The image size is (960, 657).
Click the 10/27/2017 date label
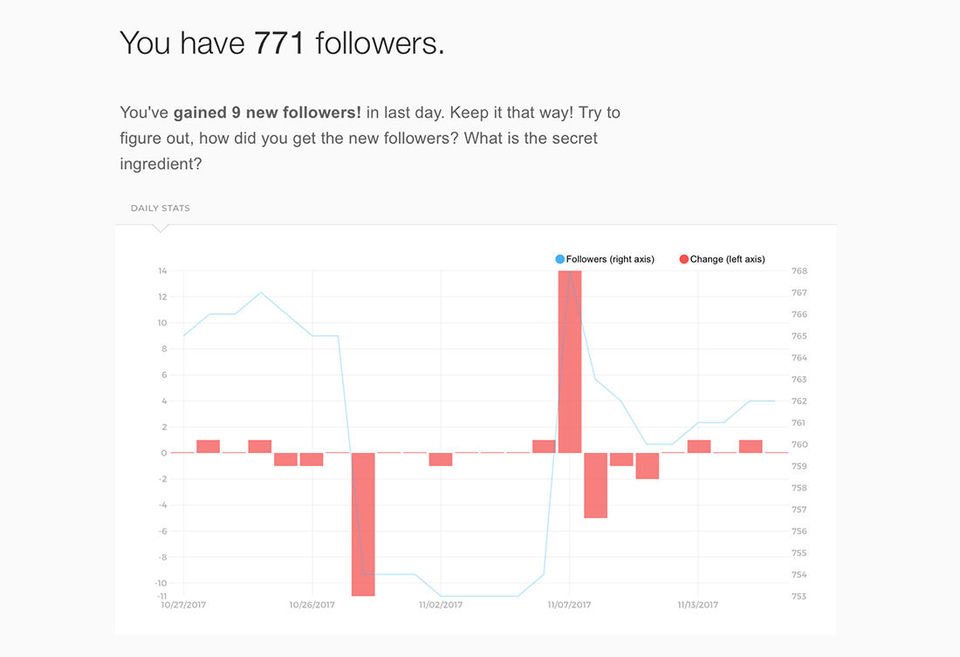click(x=183, y=604)
